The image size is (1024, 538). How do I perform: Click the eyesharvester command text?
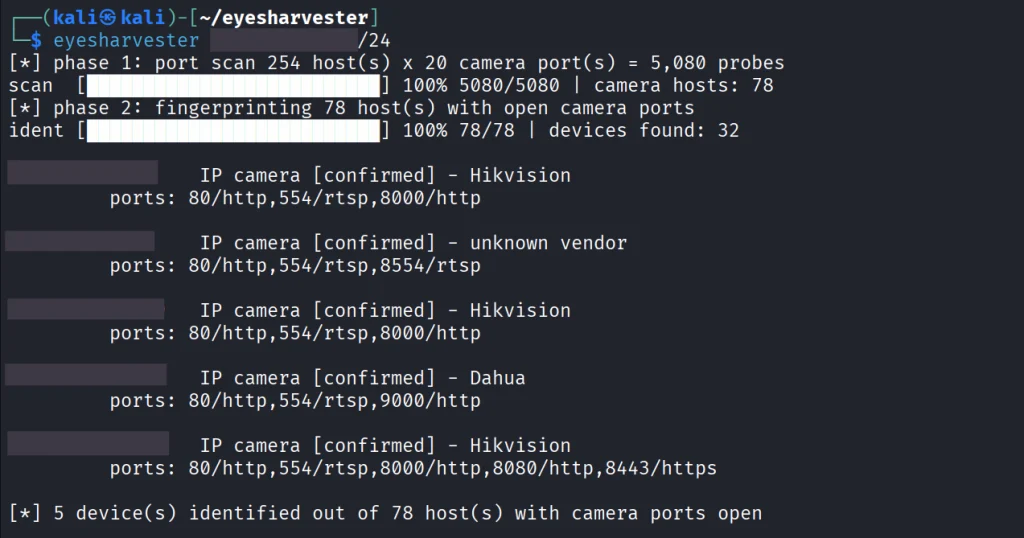[x=126, y=40]
